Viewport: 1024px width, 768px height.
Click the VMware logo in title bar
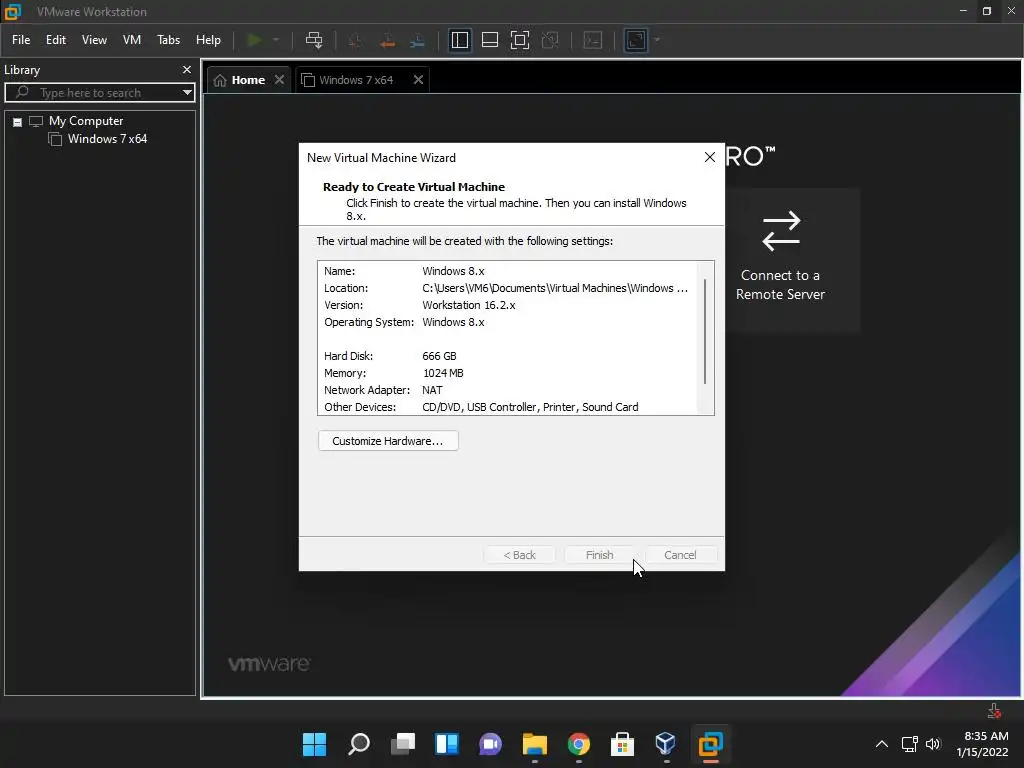[13, 12]
